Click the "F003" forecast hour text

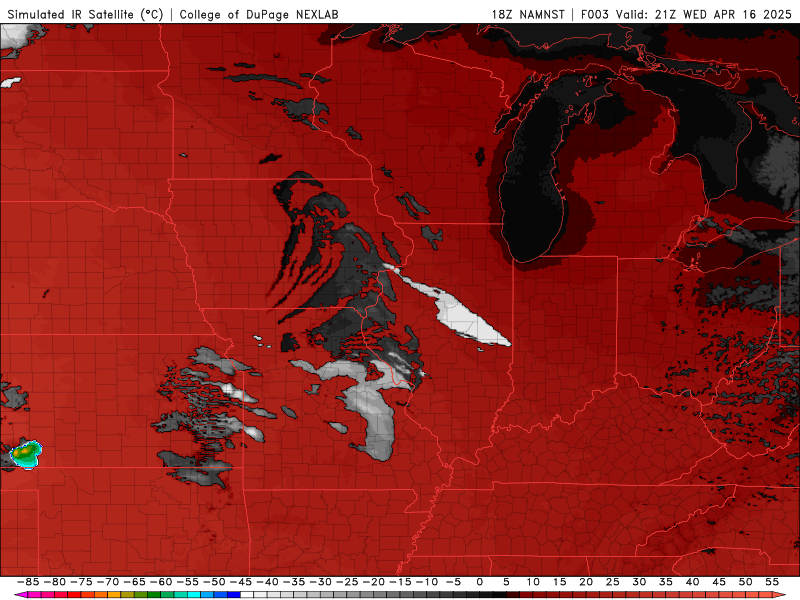(x=595, y=15)
